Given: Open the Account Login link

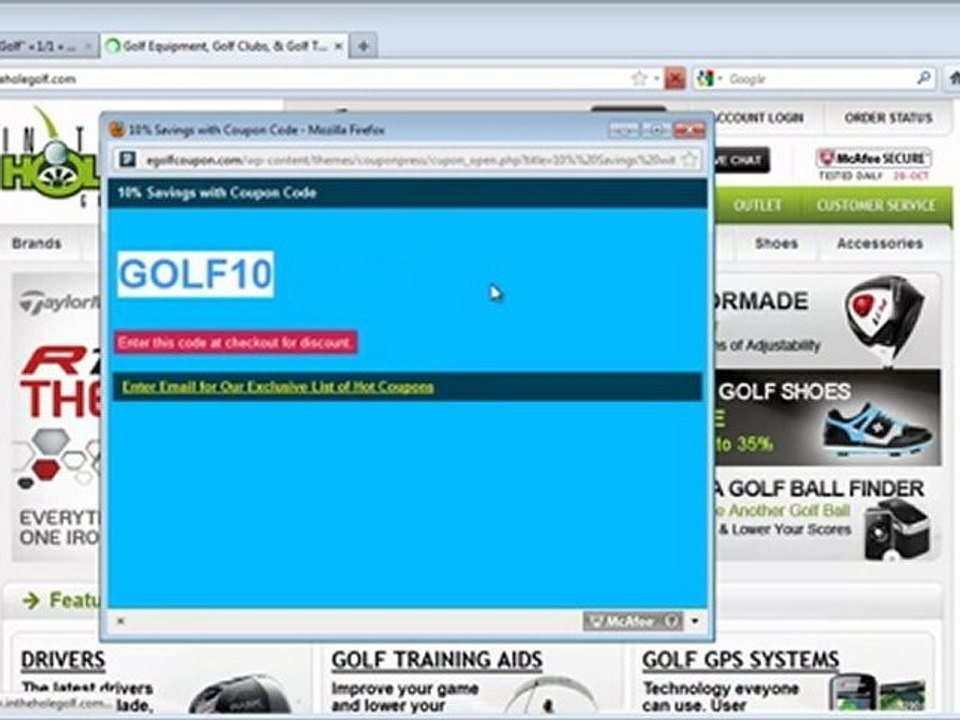Looking at the screenshot, I should coord(759,118).
